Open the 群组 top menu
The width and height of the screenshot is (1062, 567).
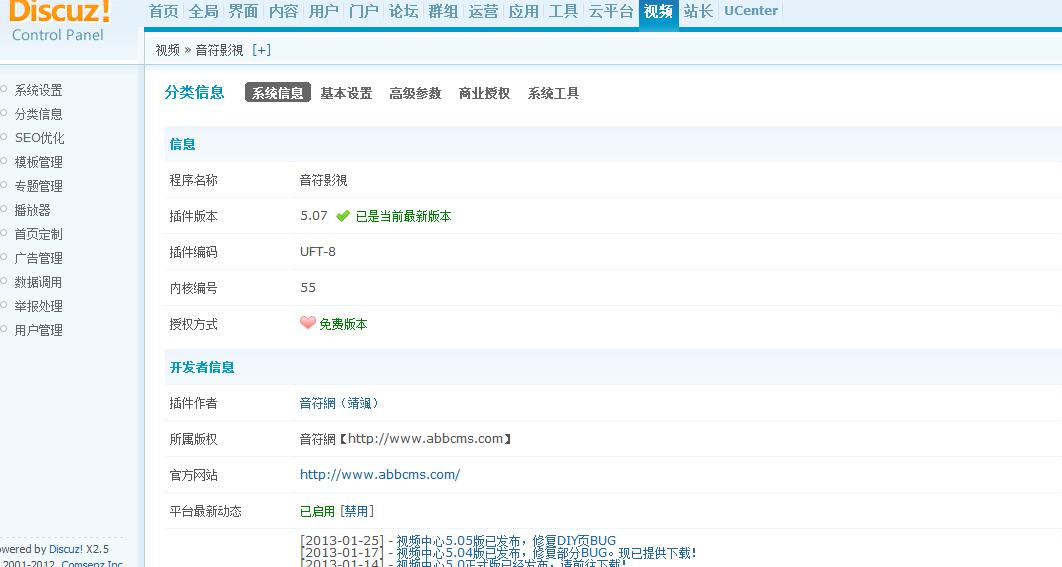coord(444,12)
